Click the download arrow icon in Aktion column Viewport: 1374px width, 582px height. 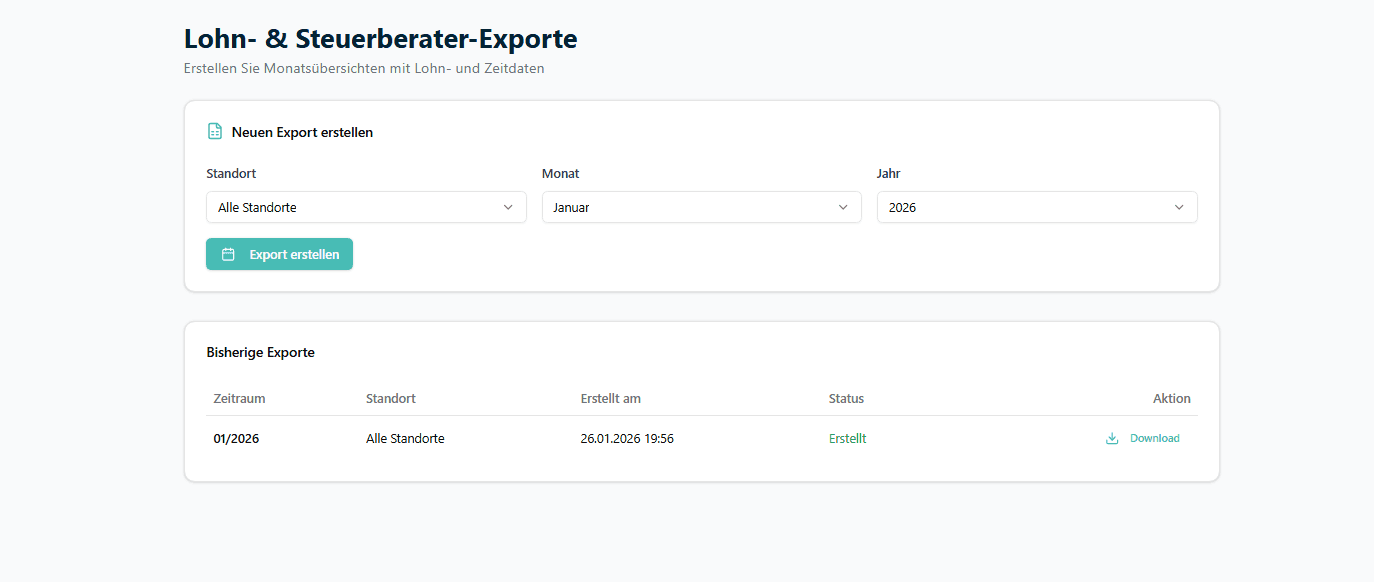click(x=1110, y=438)
